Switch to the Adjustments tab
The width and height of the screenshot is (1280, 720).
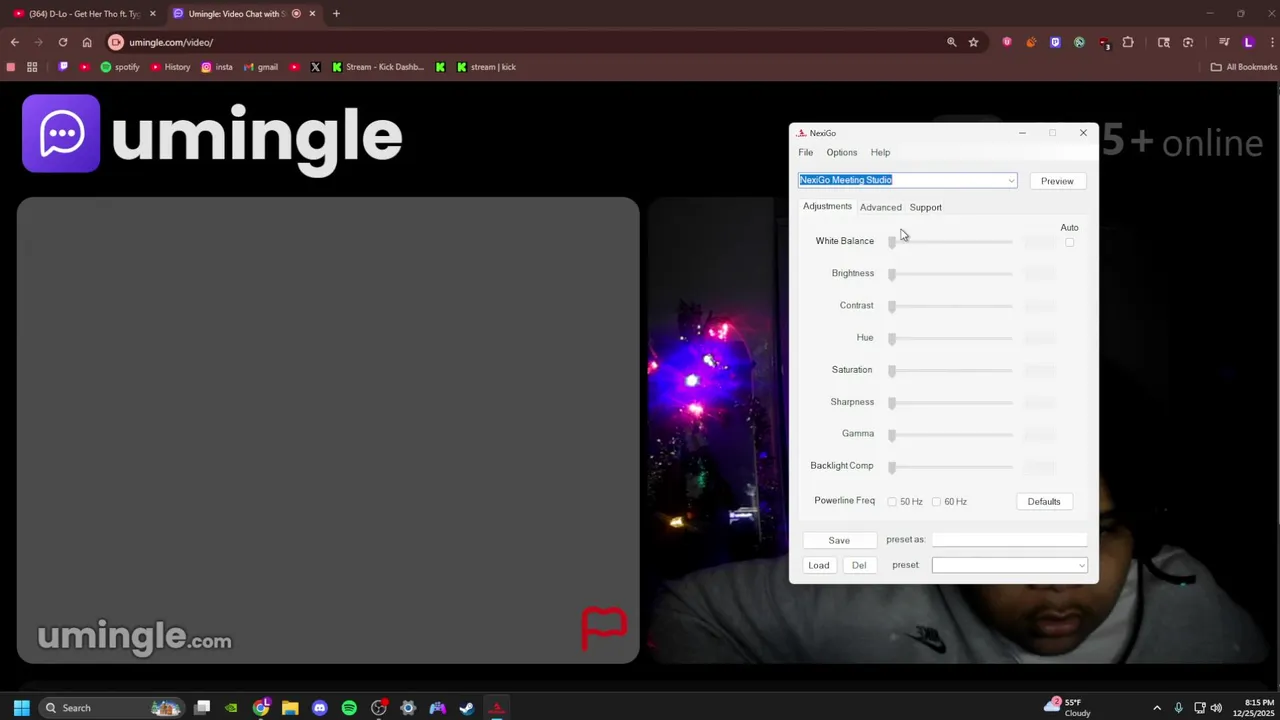pos(827,206)
